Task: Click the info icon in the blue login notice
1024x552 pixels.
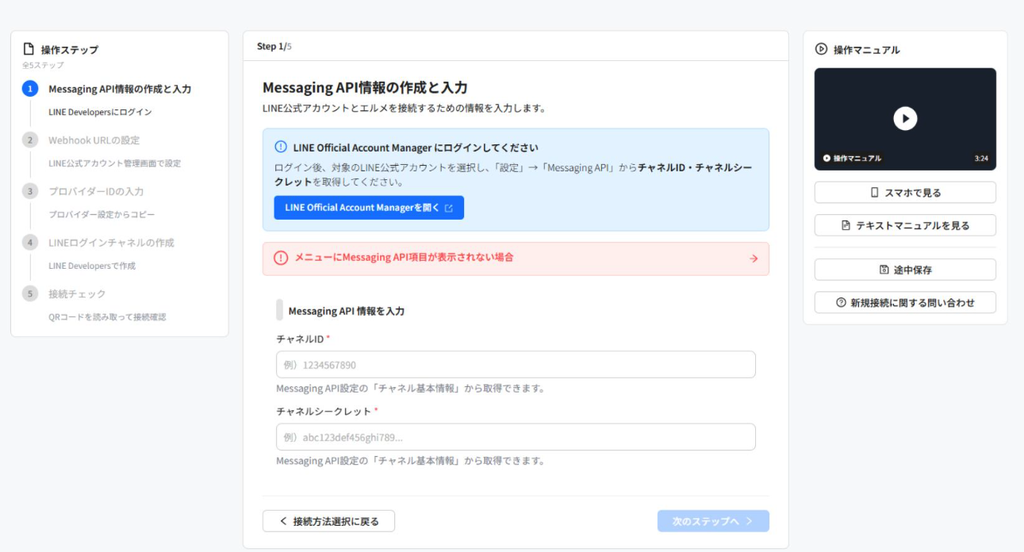Action: tap(281, 147)
